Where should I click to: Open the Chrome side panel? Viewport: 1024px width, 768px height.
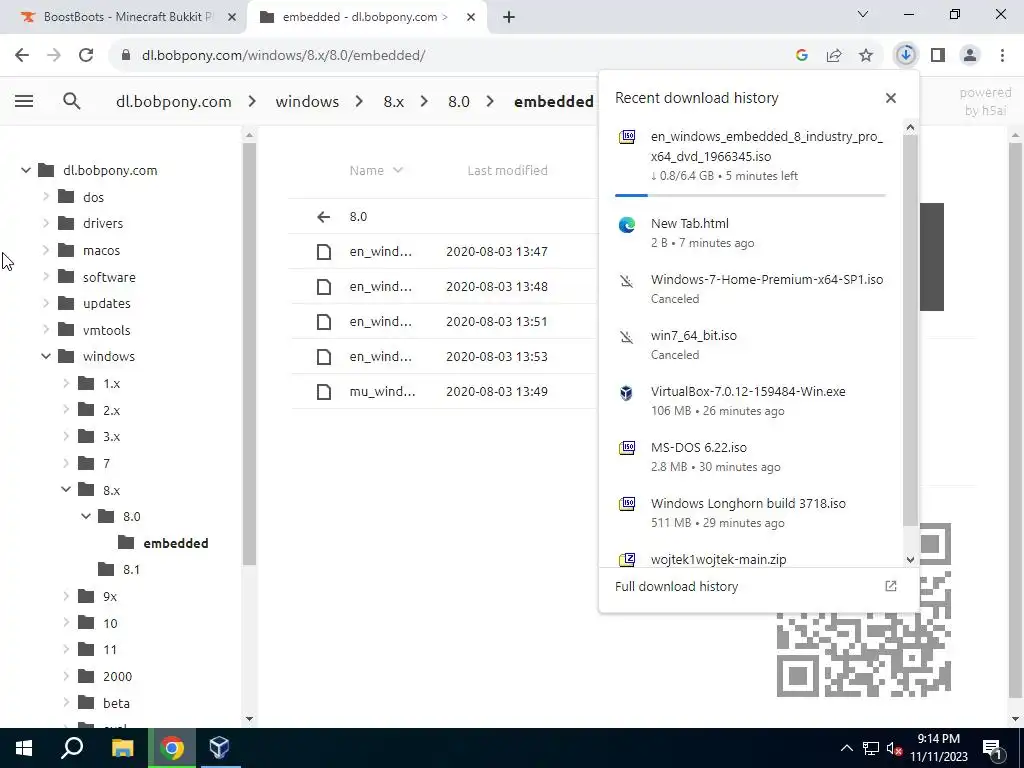pos(938,56)
